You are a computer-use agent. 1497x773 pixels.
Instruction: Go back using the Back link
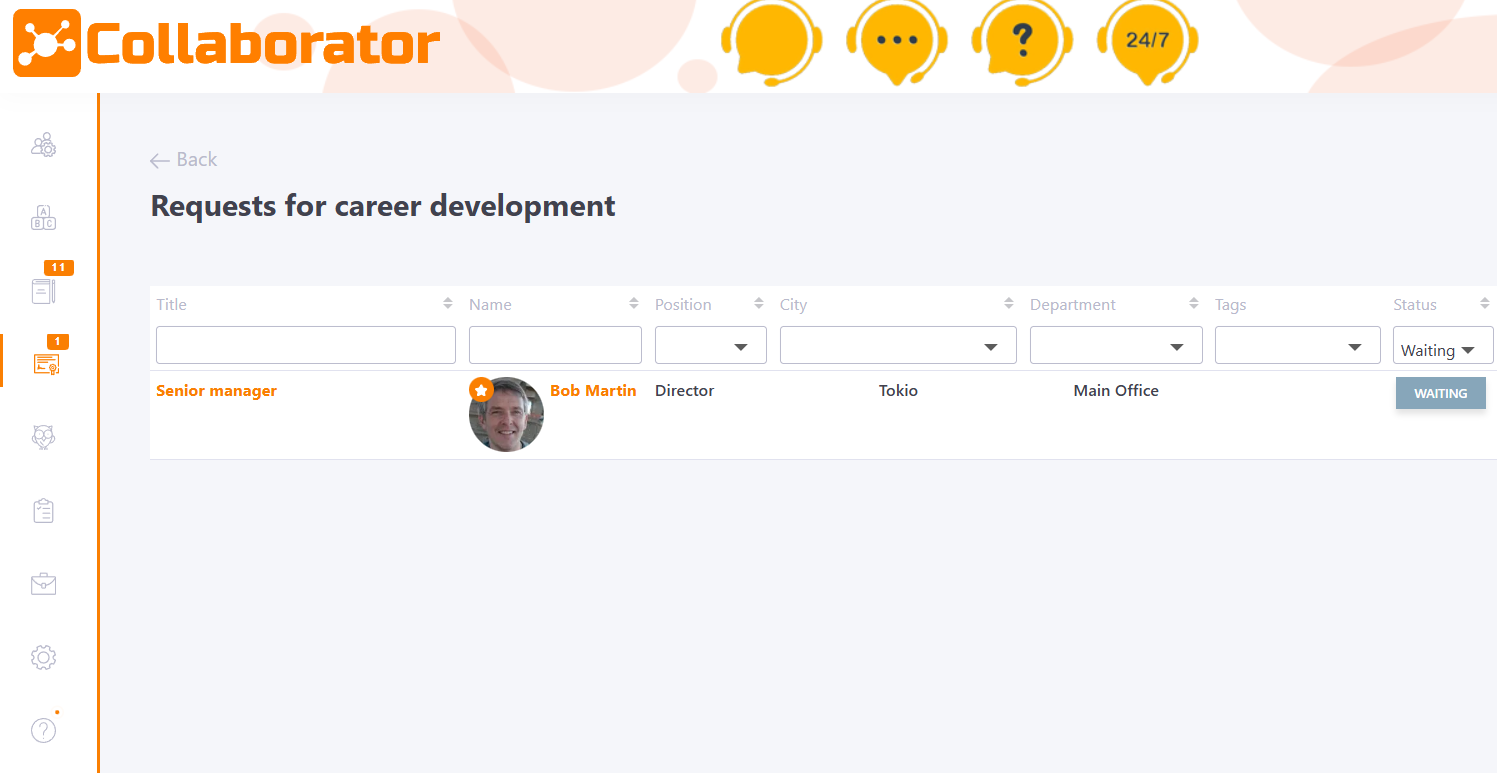tap(184, 160)
